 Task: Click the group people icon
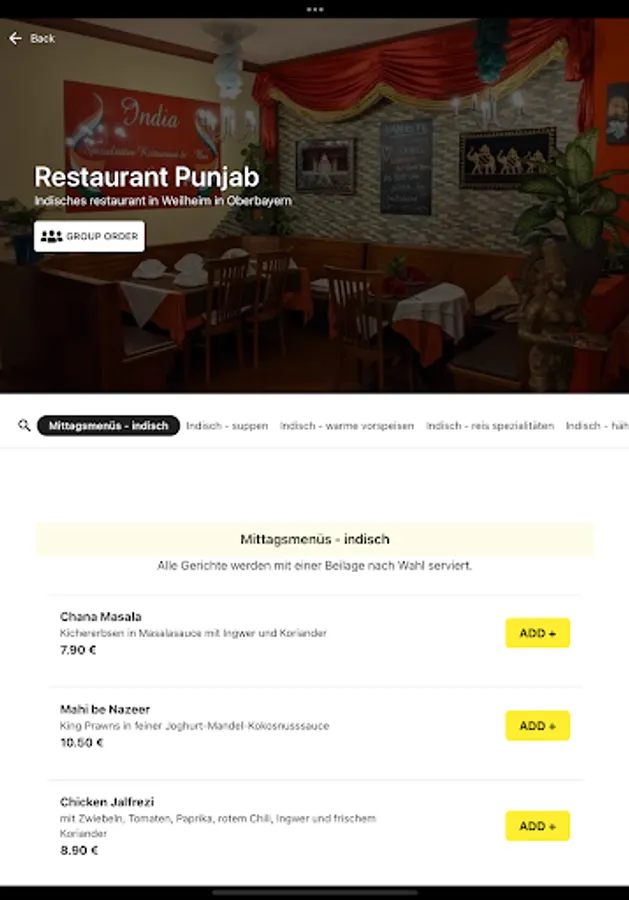(x=52, y=236)
